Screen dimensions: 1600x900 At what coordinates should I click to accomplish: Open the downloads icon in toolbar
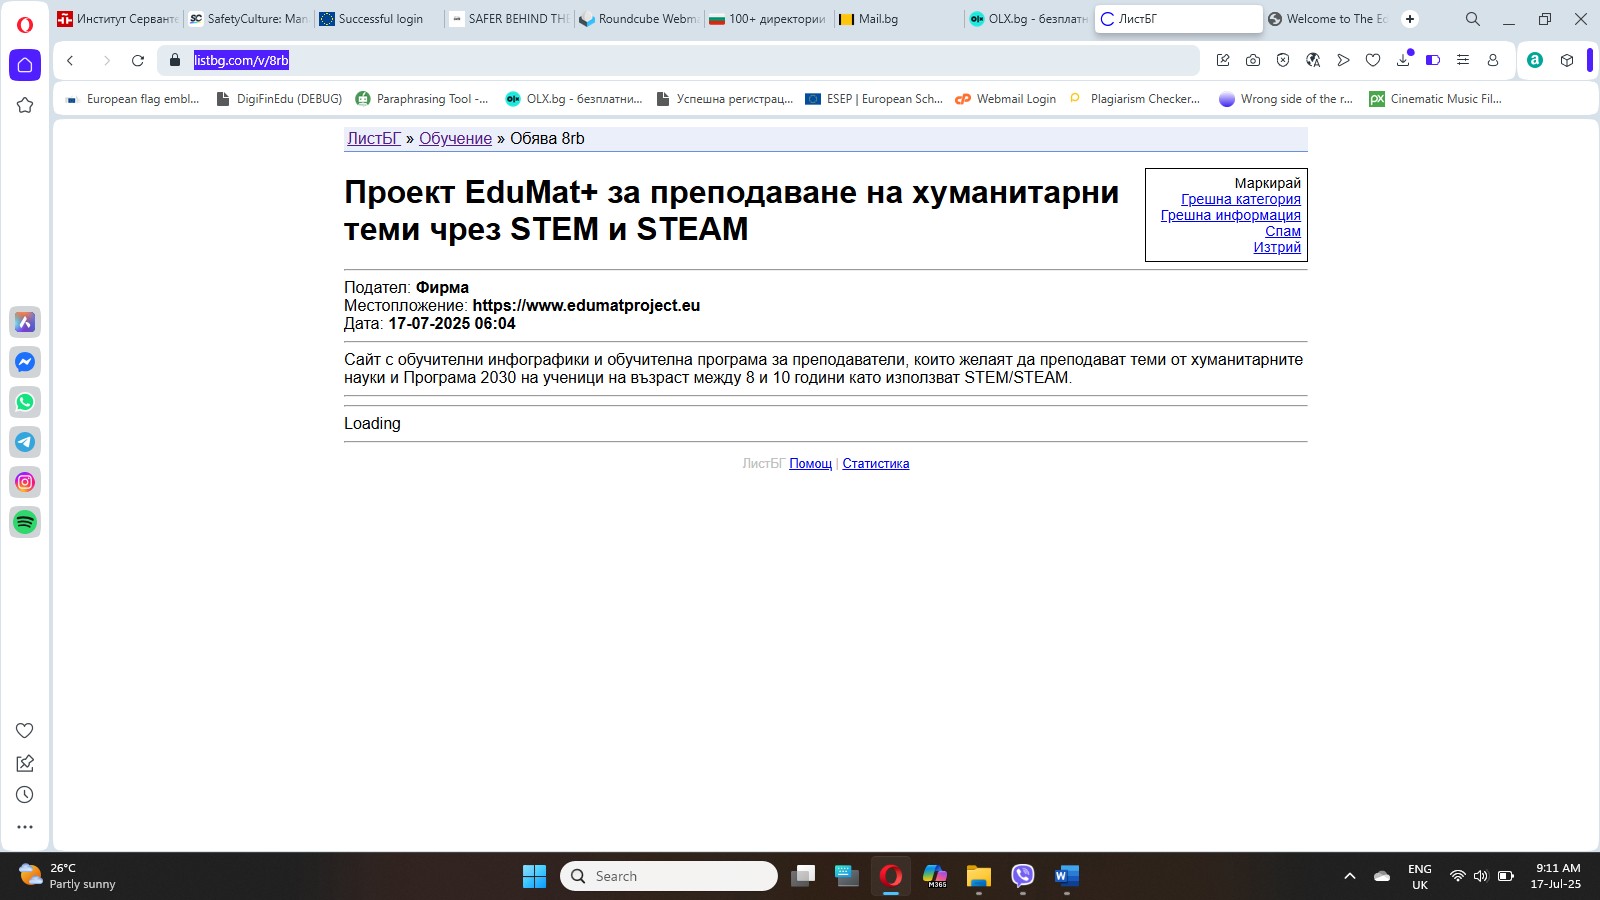1403,60
